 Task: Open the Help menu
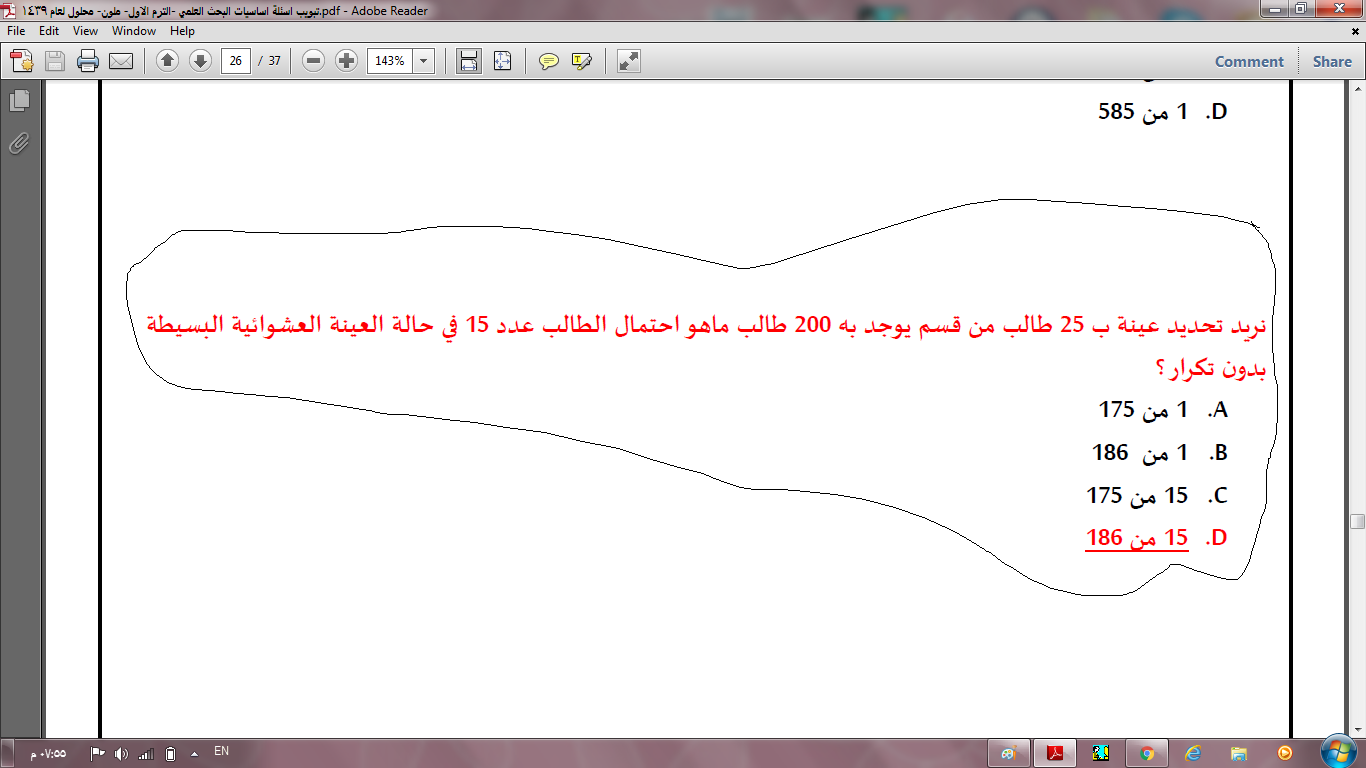click(x=182, y=31)
